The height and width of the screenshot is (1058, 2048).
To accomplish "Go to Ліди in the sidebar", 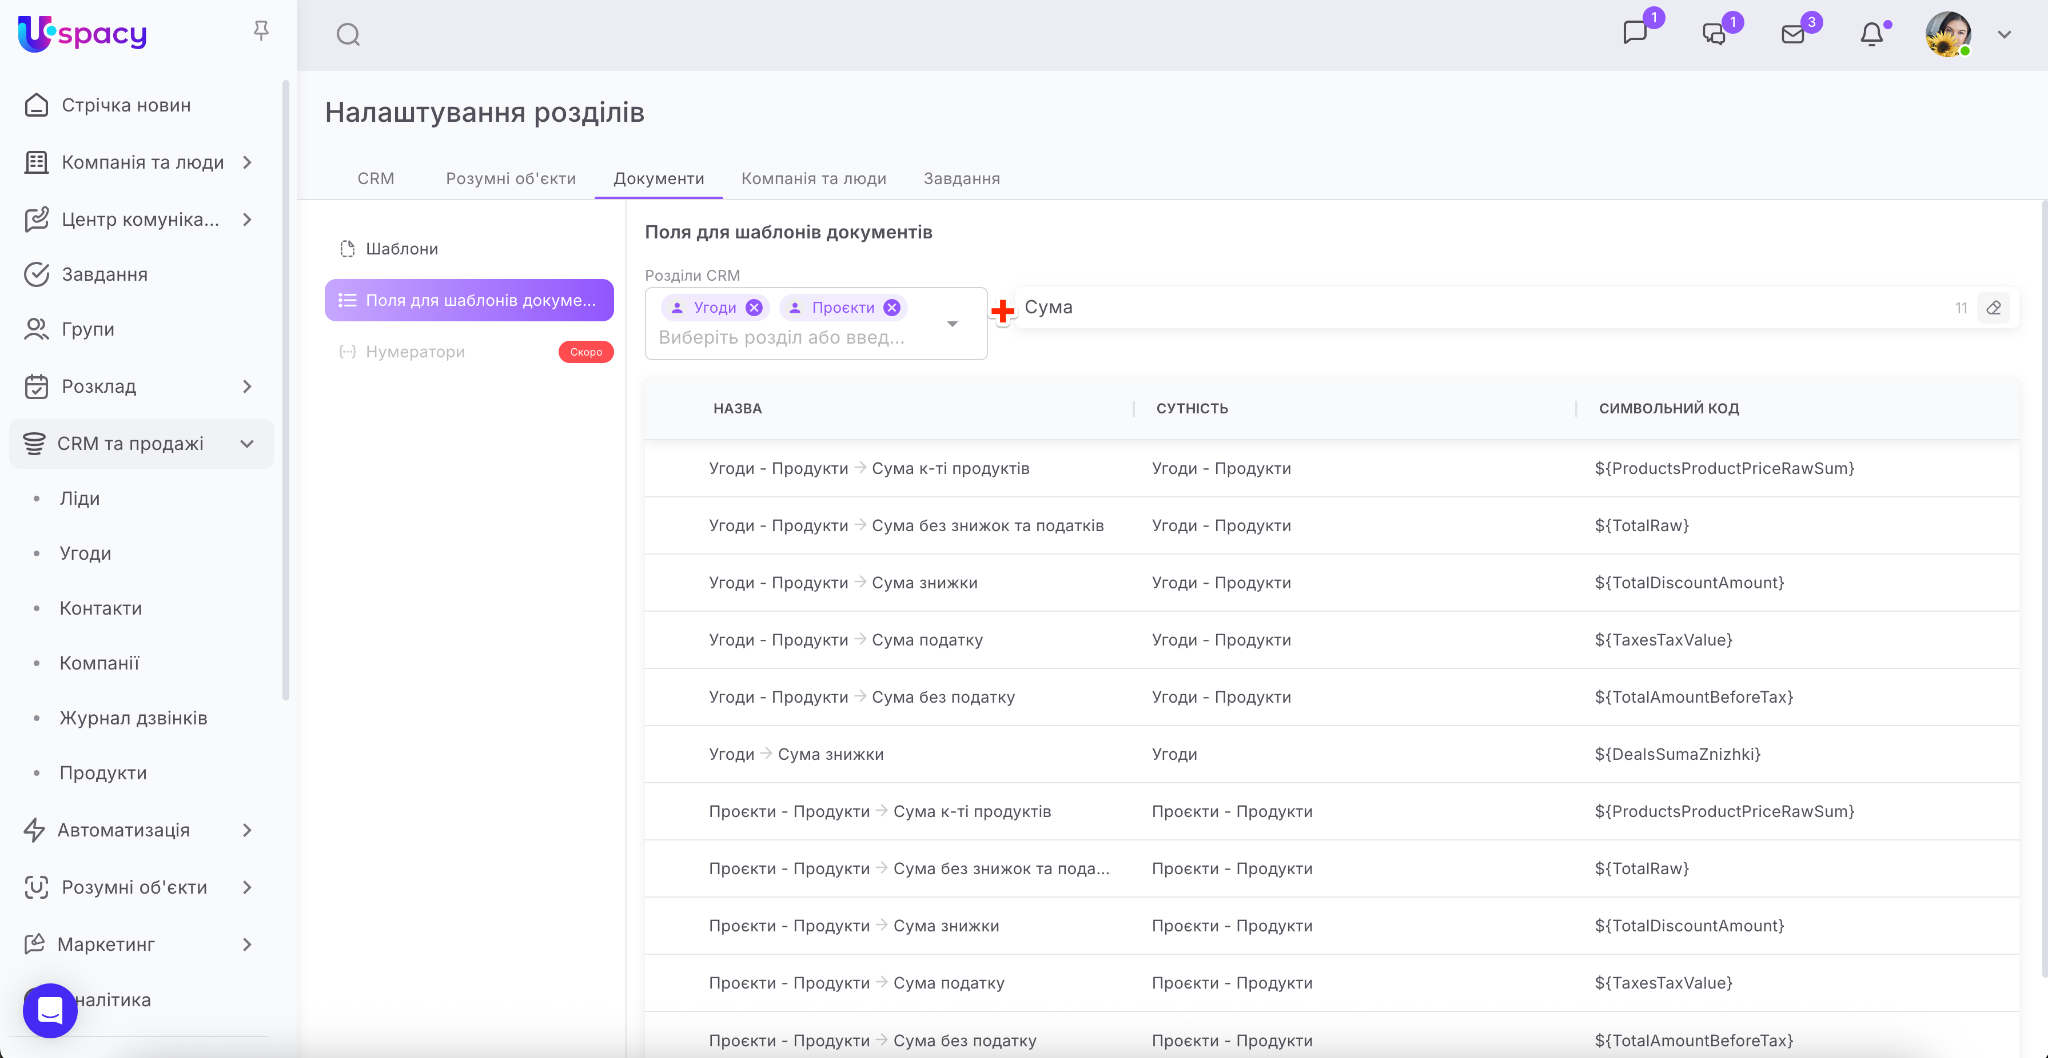I will pyautogui.click(x=80, y=499).
